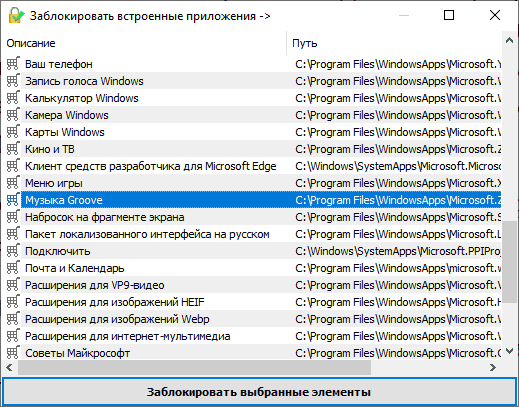
Task: Click the cart icon beside Музыка Groove
Action: 13,199
